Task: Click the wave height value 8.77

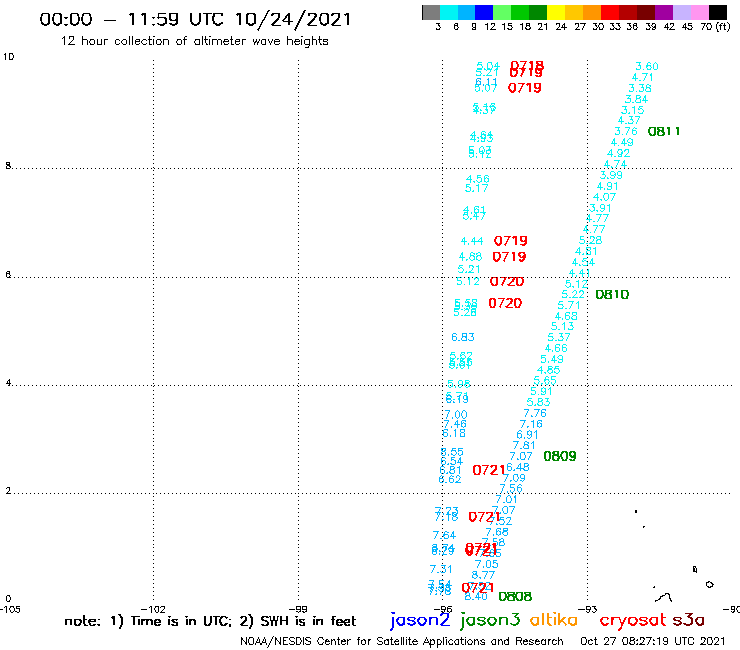Action: tap(483, 575)
